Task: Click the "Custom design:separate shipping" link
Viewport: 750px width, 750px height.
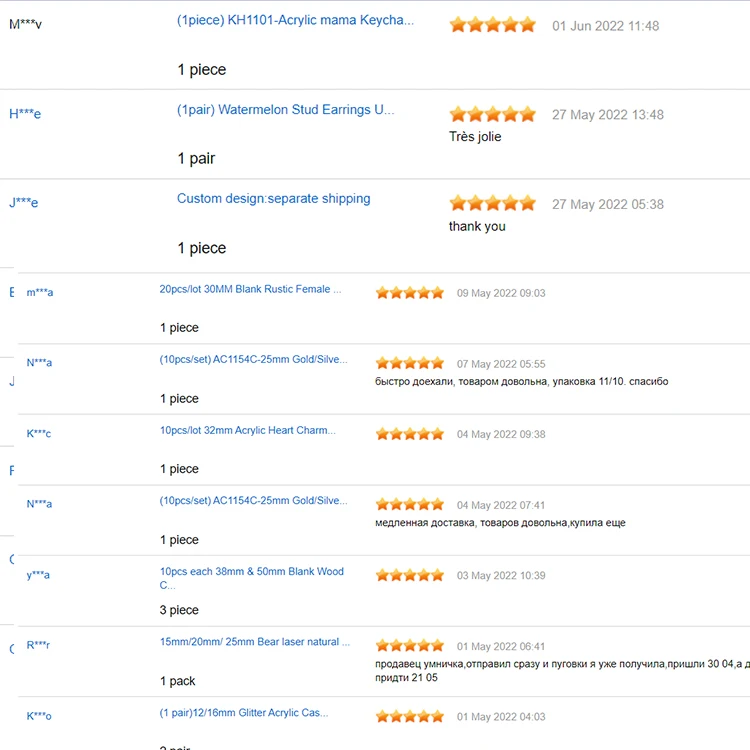Action: point(273,198)
